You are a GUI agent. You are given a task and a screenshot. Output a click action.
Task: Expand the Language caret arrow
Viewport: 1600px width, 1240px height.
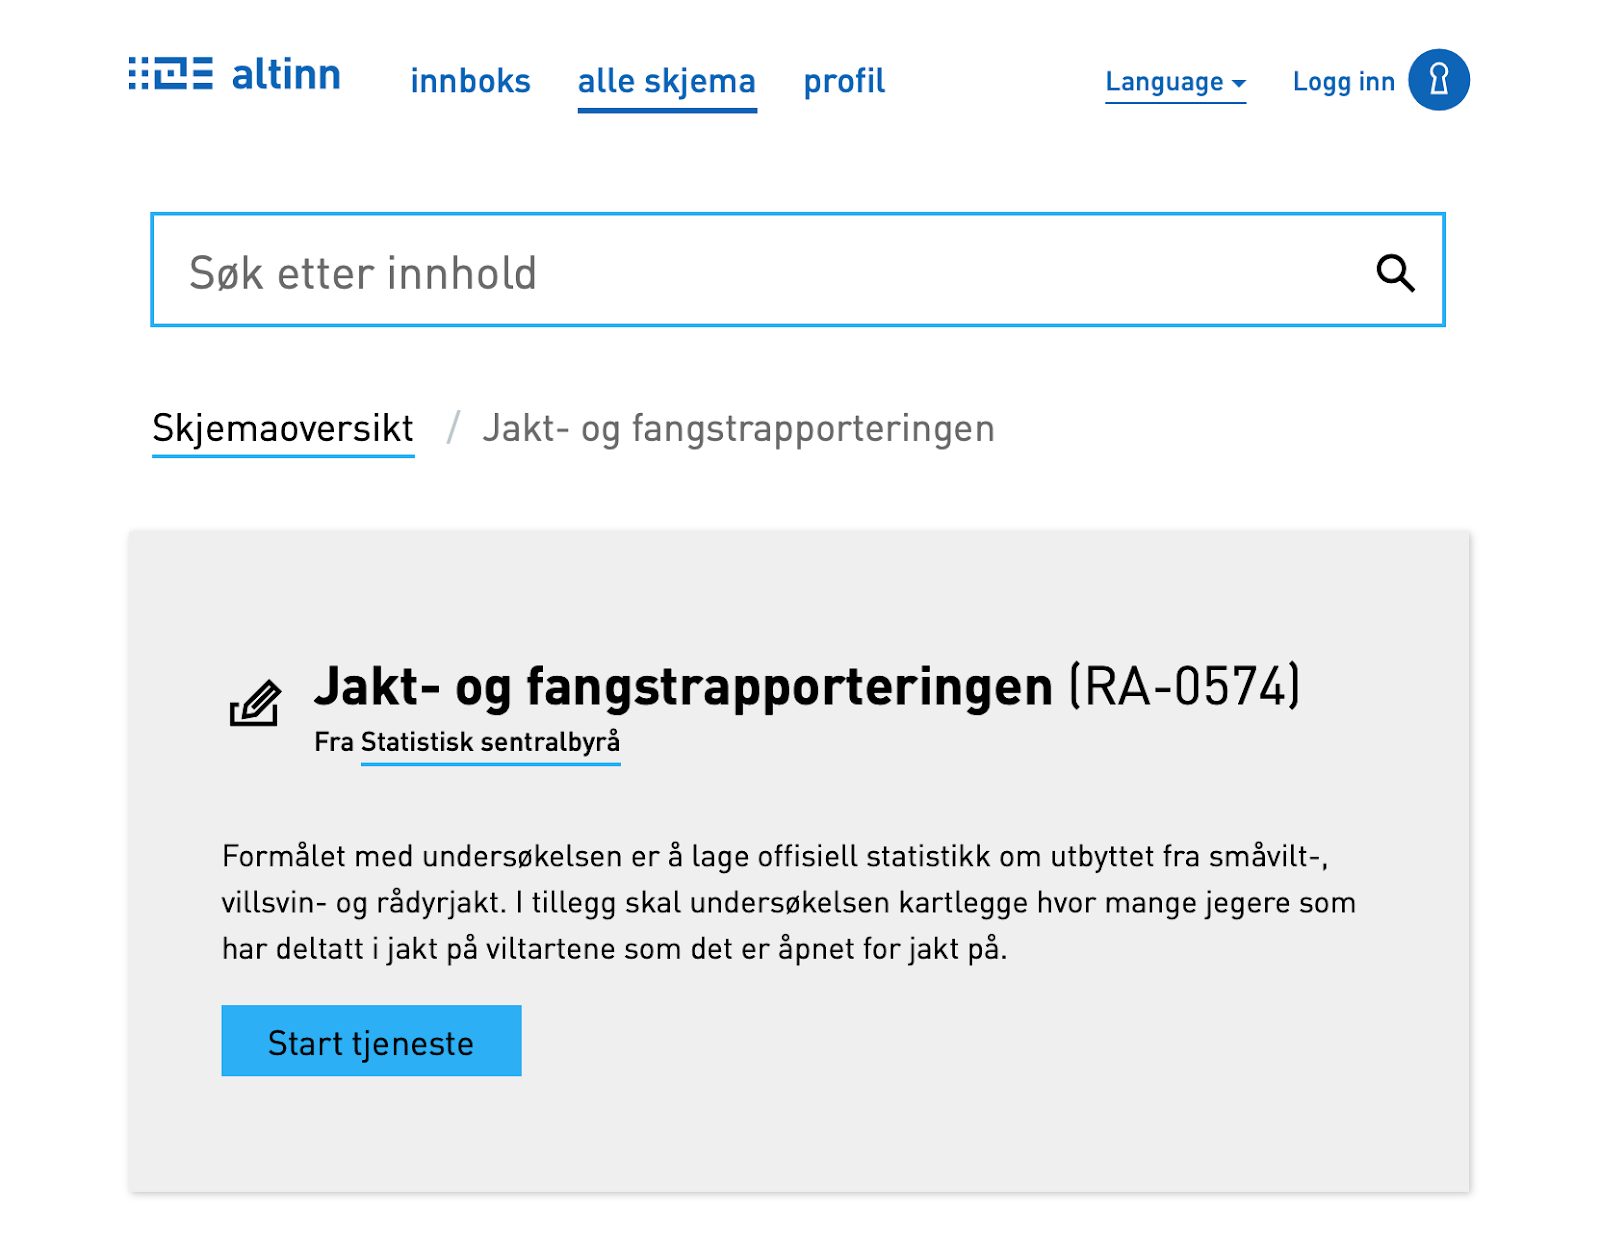click(x=1239, y=84)
